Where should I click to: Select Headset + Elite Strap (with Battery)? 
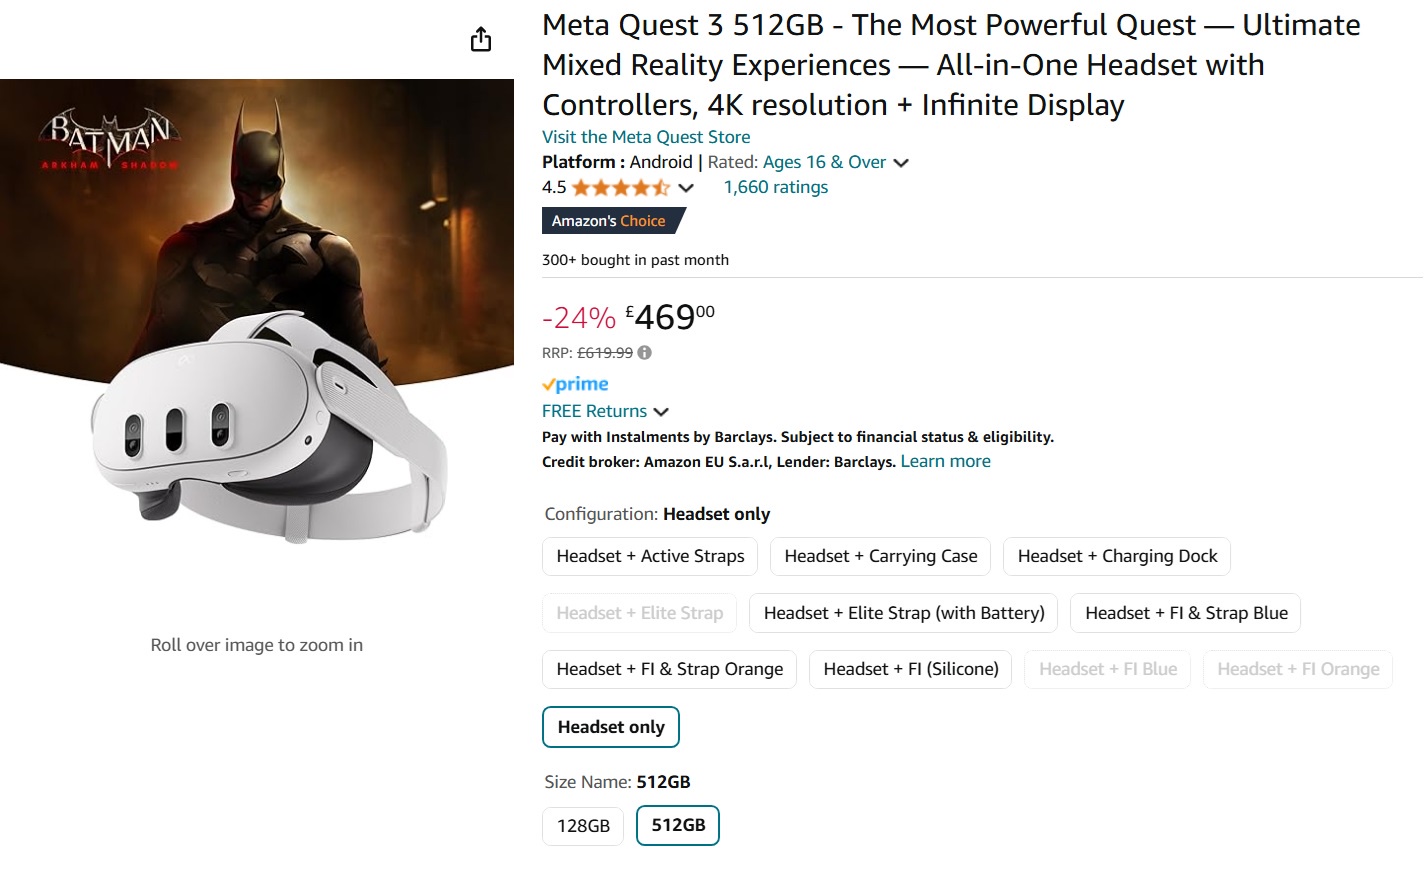pyautogui.click(x=903, y=613)
